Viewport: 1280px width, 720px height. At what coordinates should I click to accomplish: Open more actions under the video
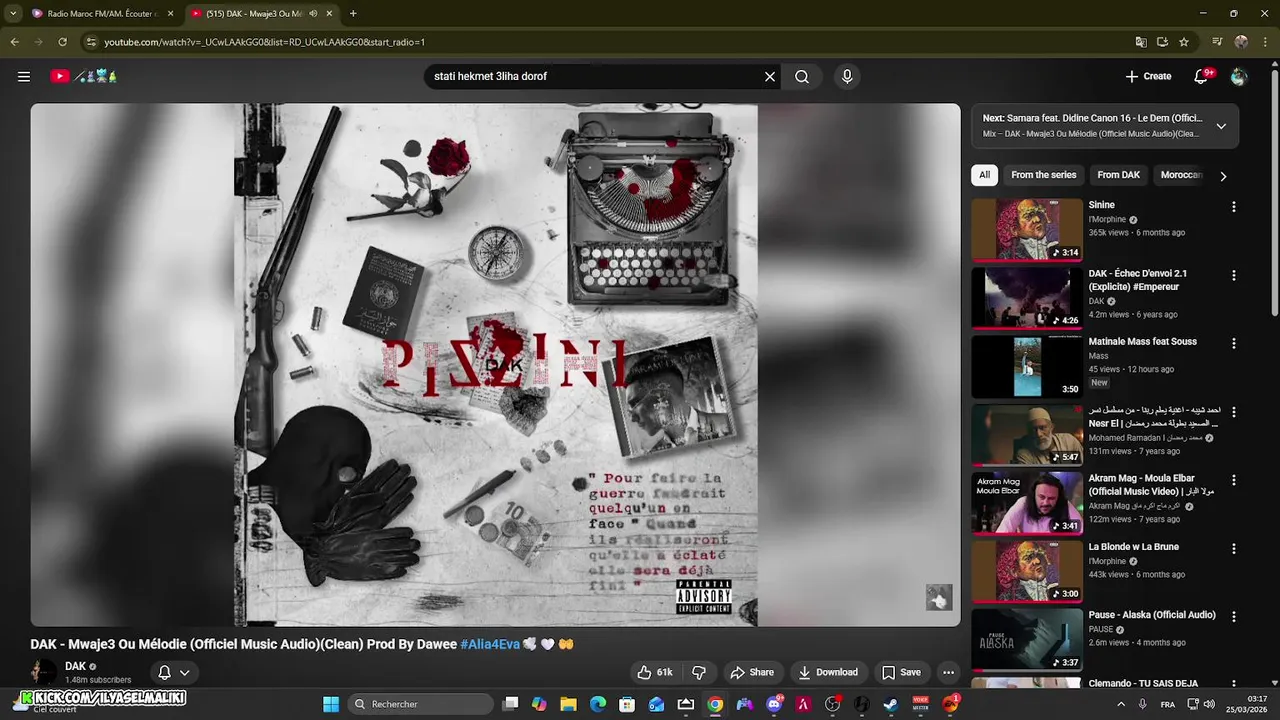point(948,672)
